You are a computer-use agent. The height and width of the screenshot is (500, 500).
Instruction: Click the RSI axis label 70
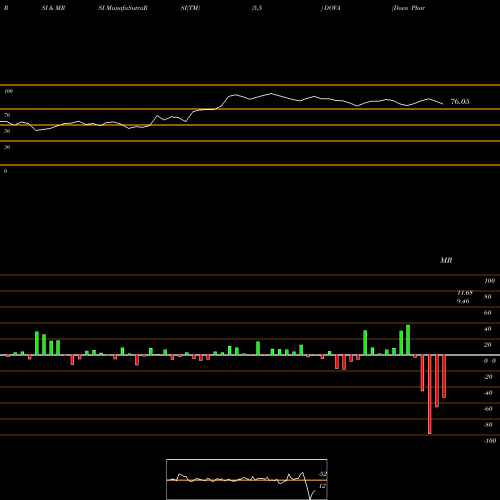(x=7, y=115)
